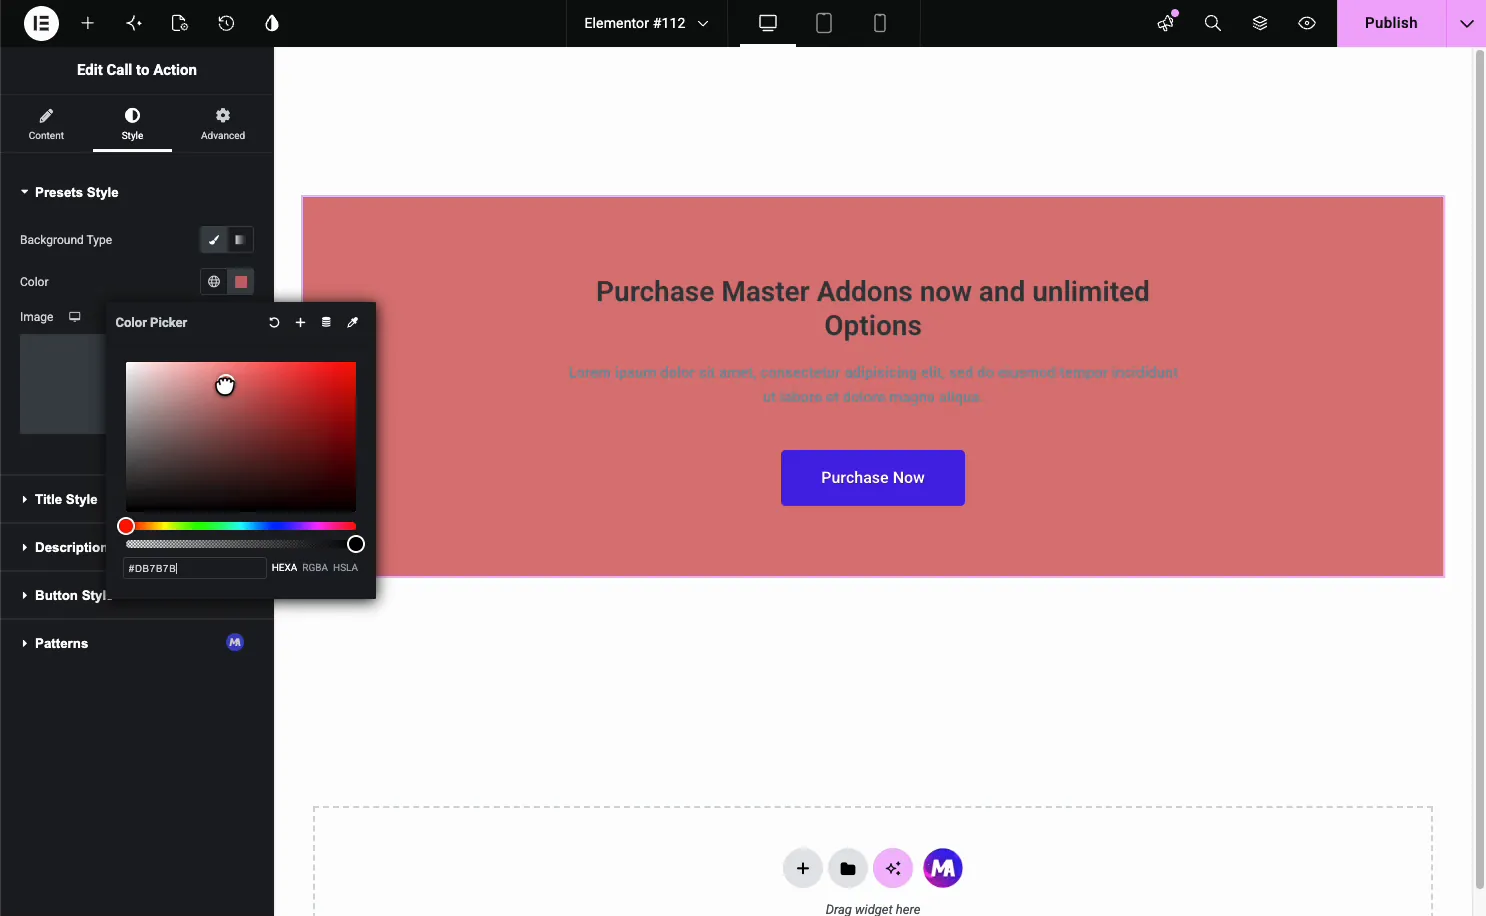Open the document settings page icon
1486x916 pixels.
180,23
